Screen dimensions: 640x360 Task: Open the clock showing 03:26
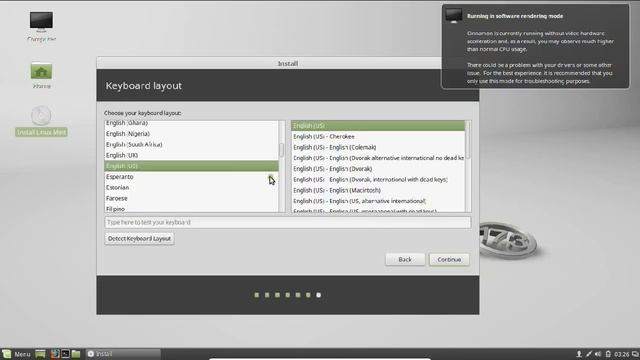point(621,354)
